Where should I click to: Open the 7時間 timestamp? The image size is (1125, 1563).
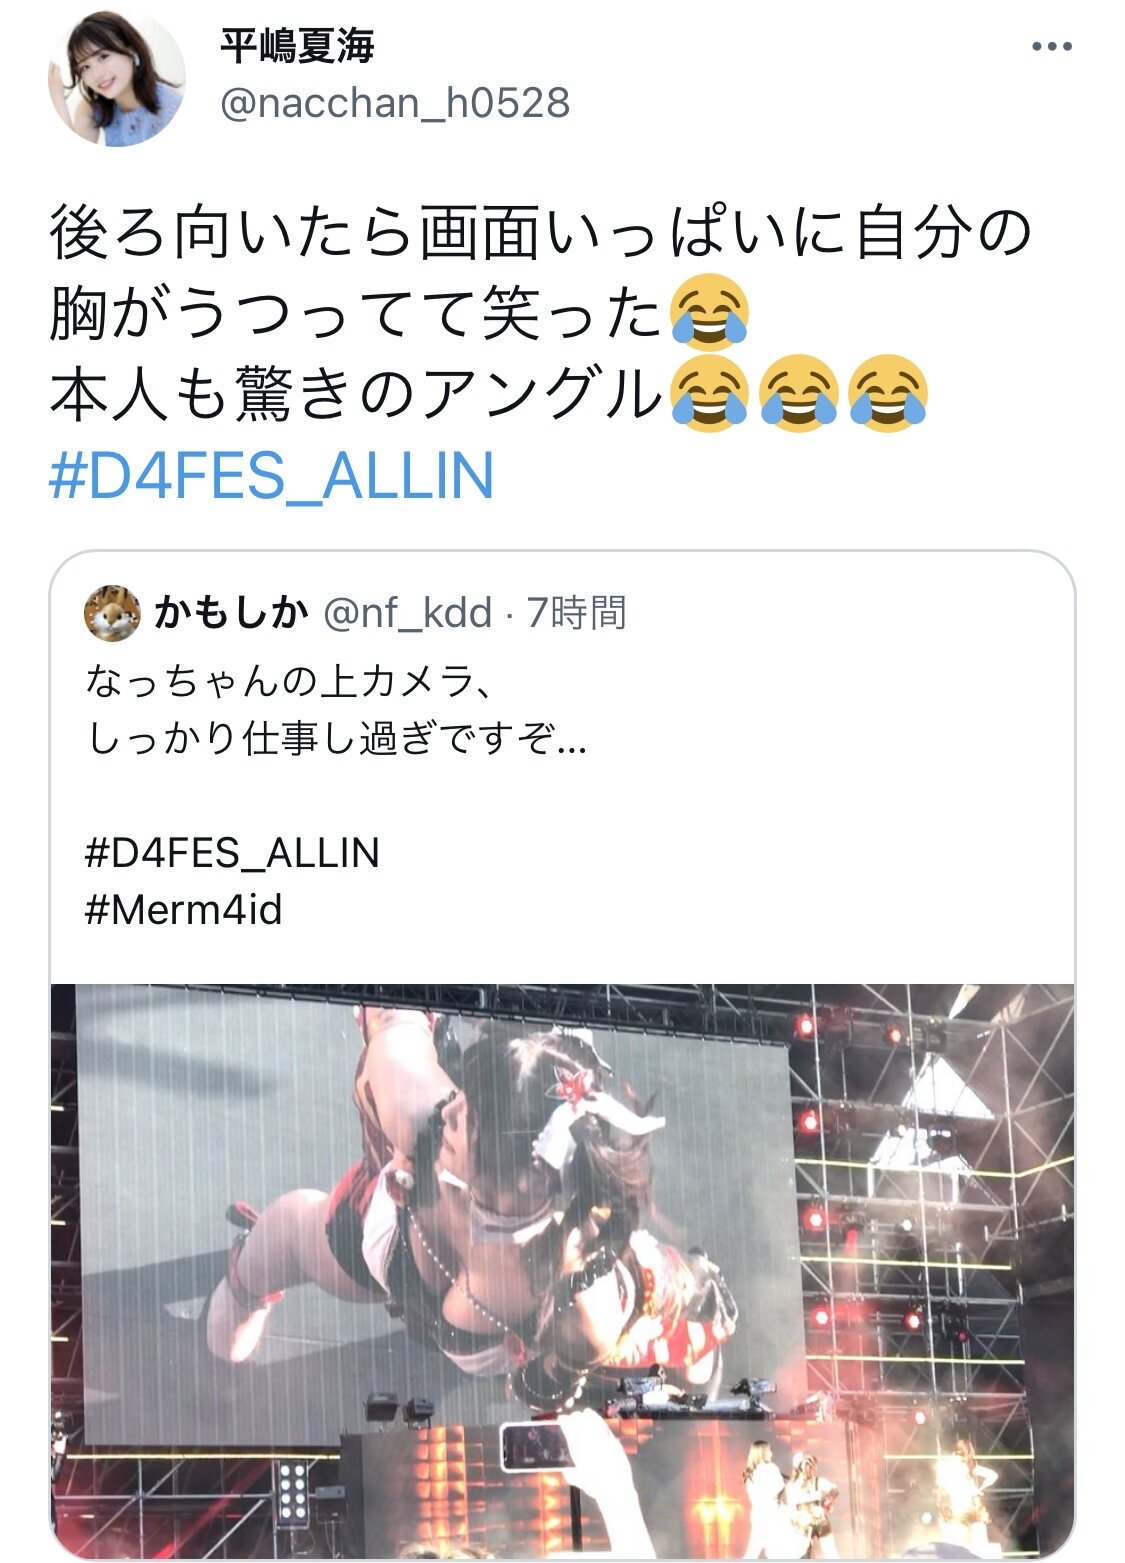click(576, 612)
